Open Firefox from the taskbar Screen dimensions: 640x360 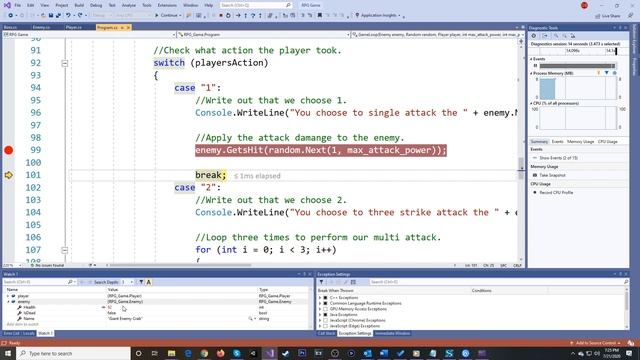coord(220,353)
